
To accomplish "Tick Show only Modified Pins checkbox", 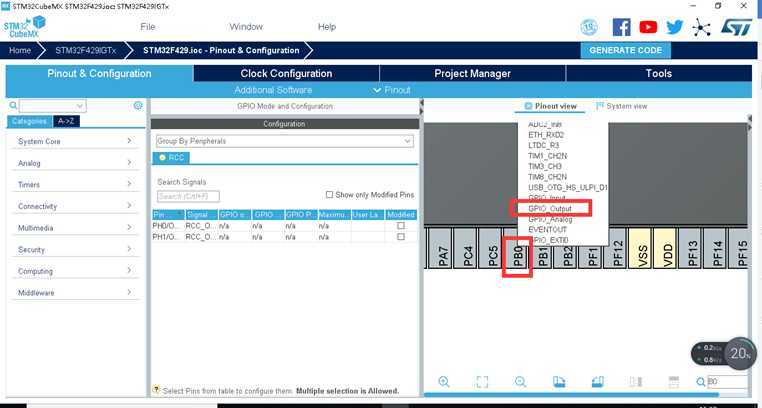I will coord(329,195).
